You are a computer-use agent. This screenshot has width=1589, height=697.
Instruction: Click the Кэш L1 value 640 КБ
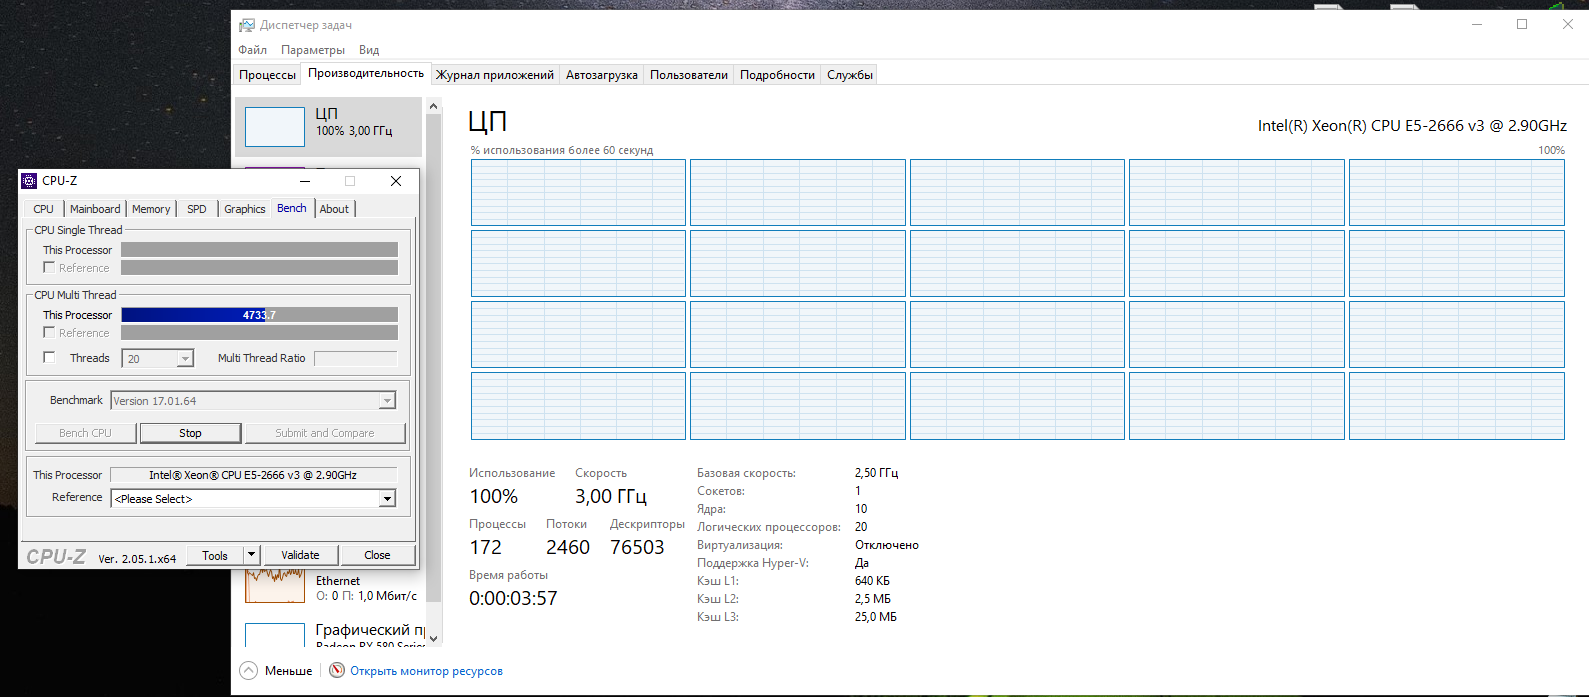click(872, 581)
